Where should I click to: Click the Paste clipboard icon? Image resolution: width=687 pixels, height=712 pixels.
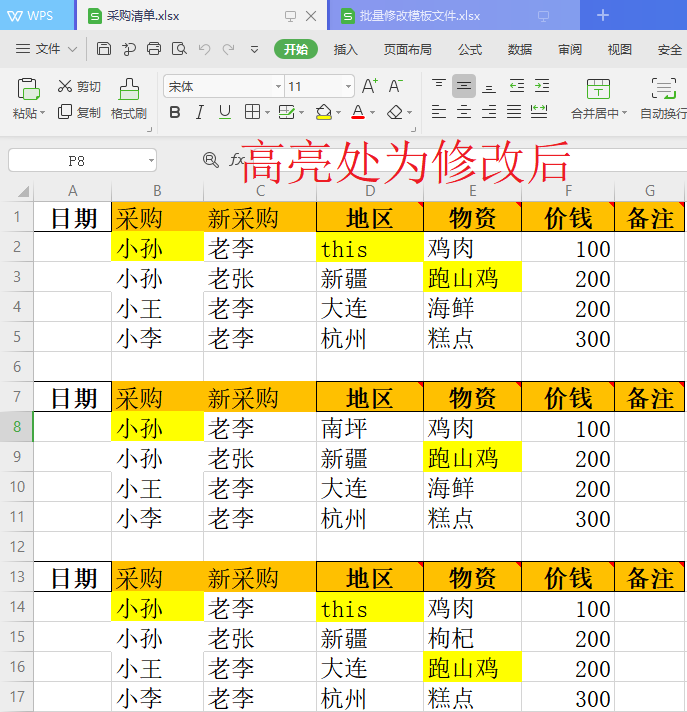click(29, 89)
